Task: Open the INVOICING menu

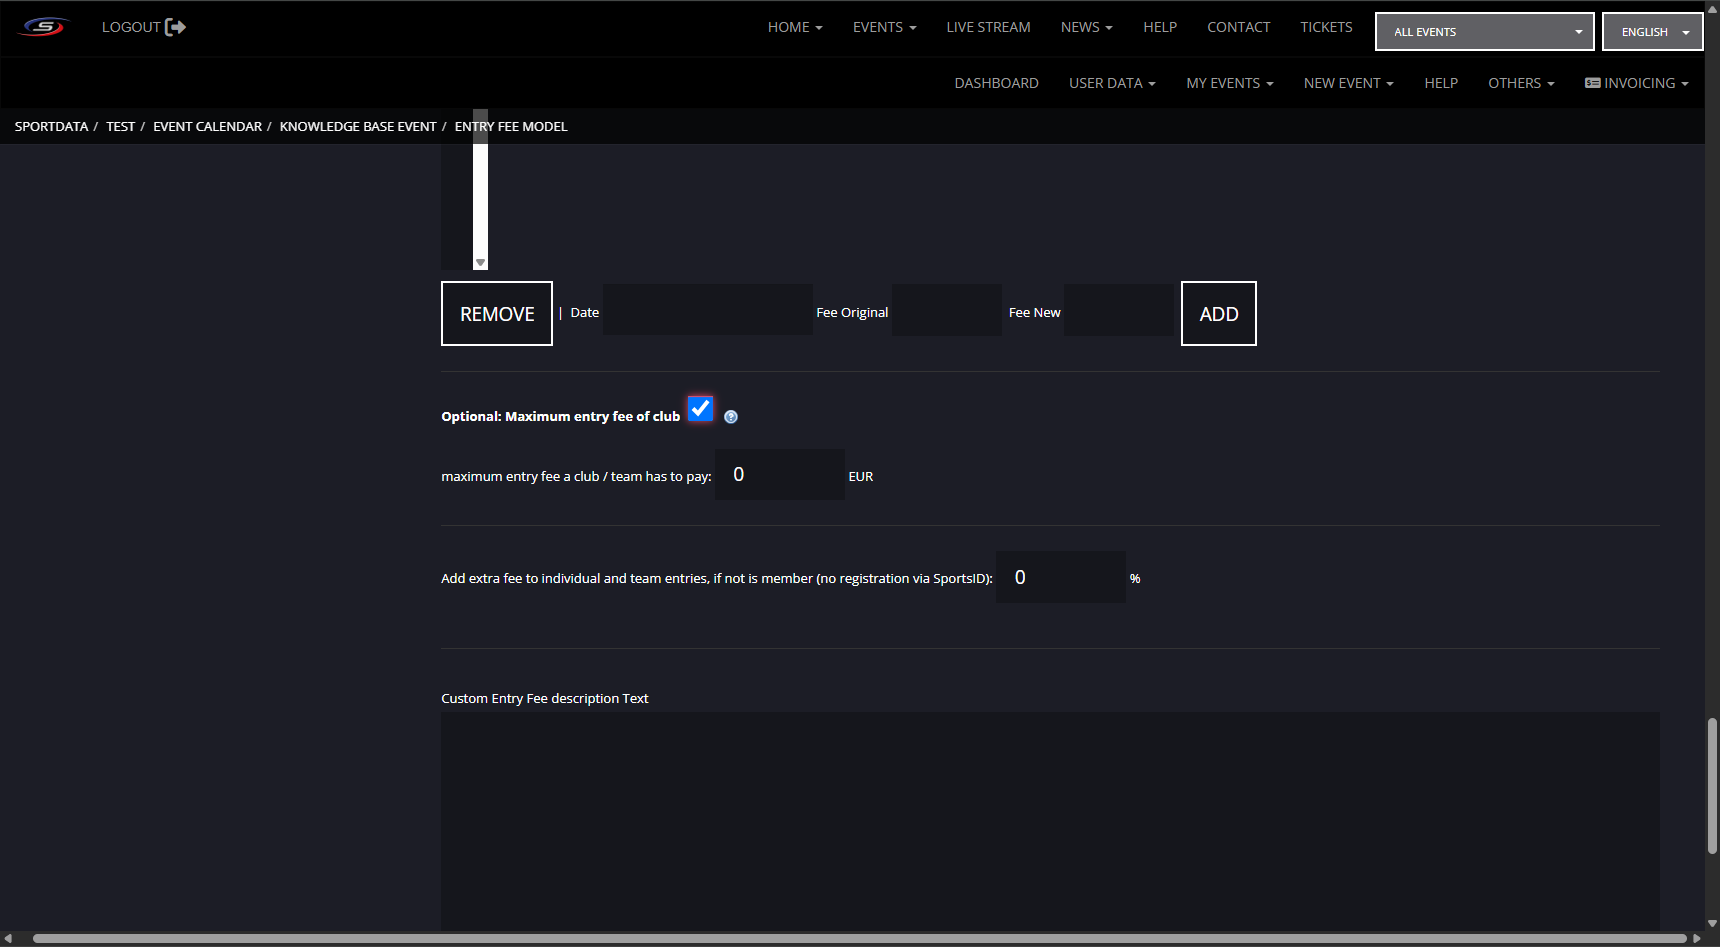Action: tap(1637, 83)
